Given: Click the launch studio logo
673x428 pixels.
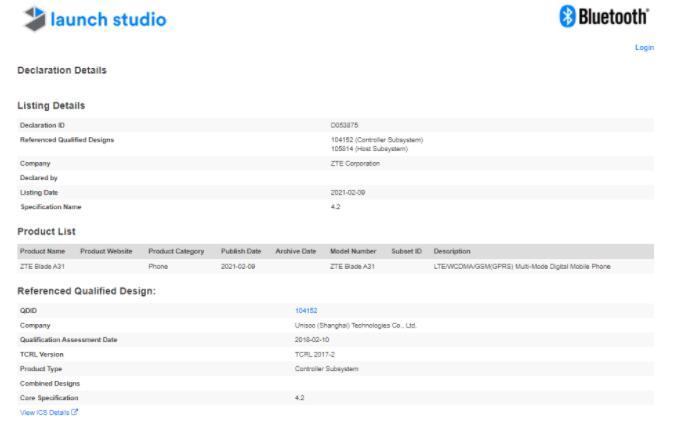Looking at the screenshot, I should 95,19.
